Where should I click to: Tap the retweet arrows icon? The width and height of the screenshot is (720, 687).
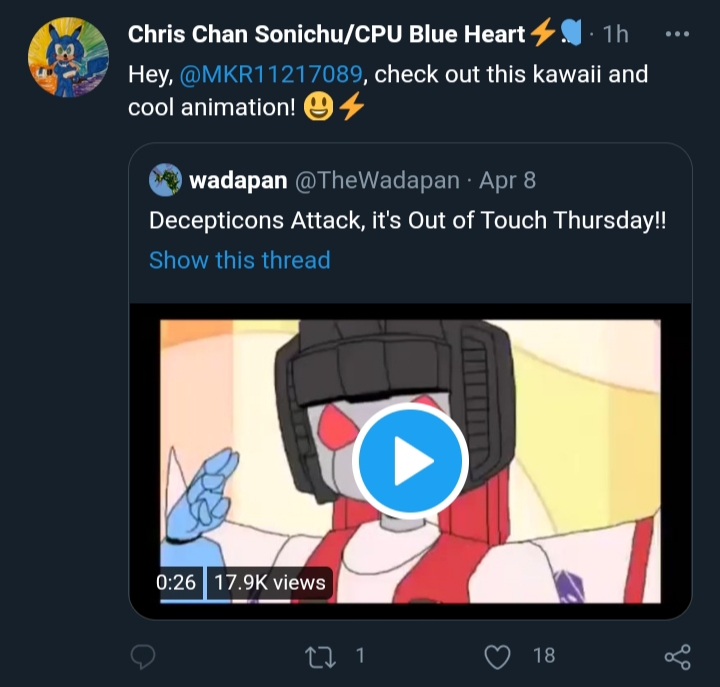pos(321,657)
